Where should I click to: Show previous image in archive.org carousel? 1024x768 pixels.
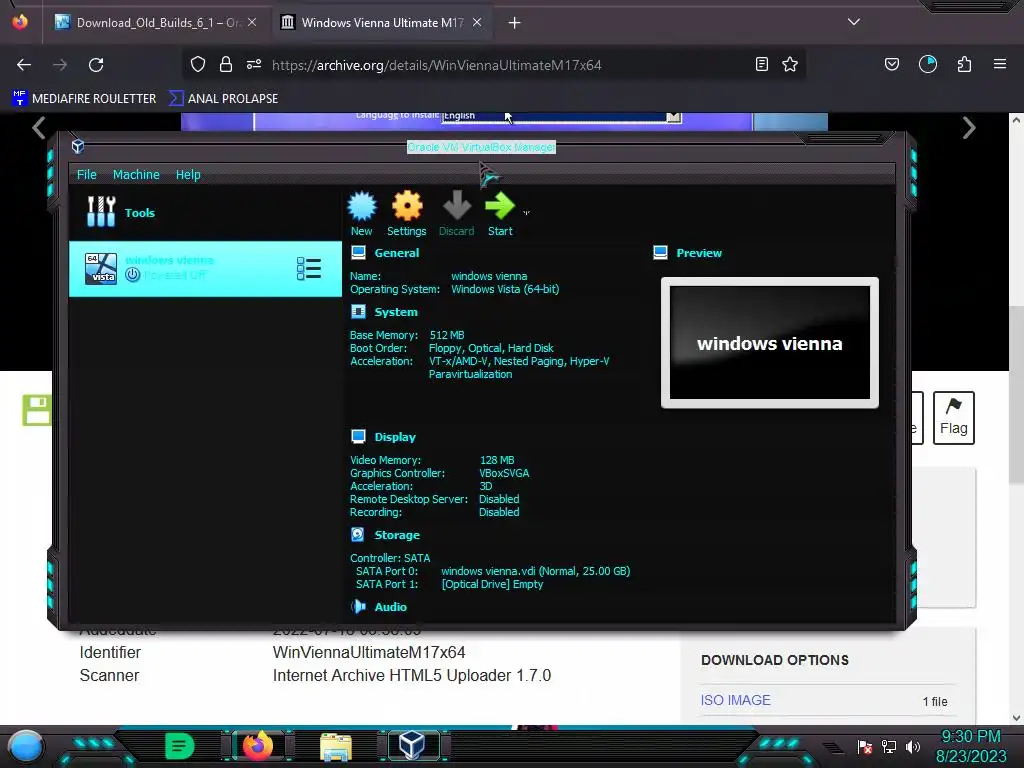pyautogui.click(x=39, y=128)
